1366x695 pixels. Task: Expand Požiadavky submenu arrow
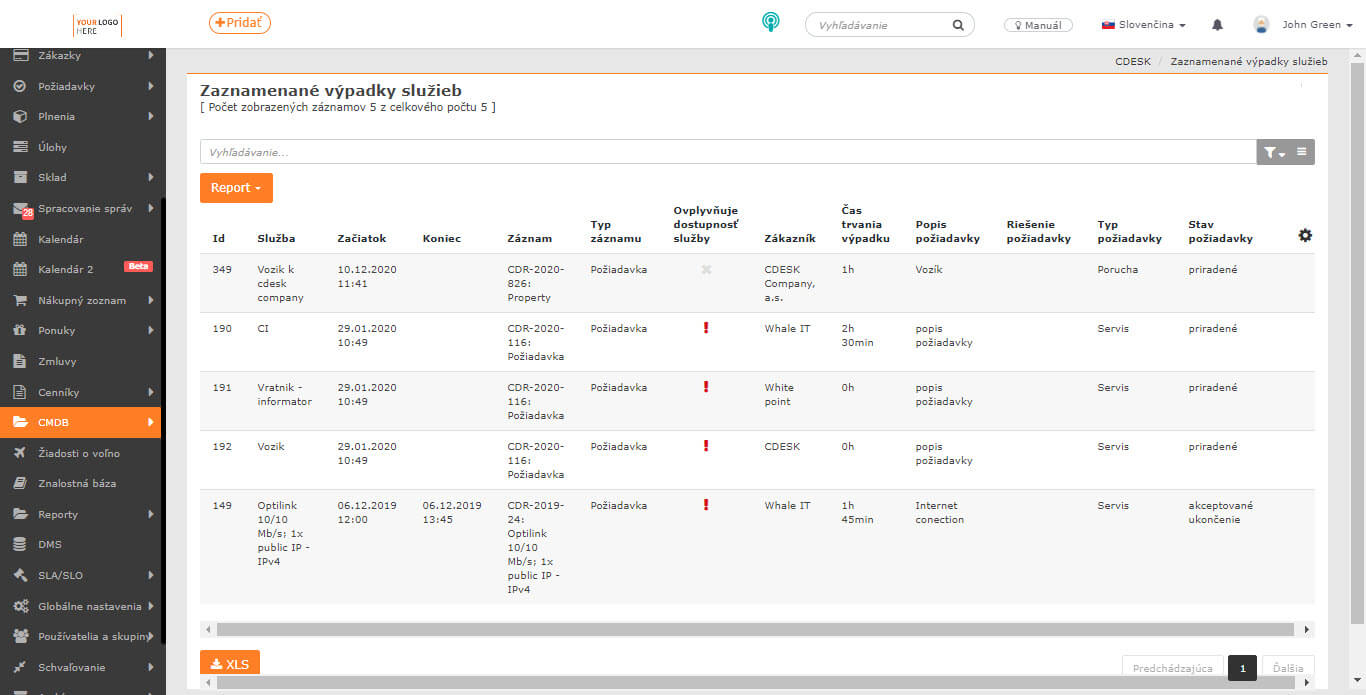tap(151, 86)
